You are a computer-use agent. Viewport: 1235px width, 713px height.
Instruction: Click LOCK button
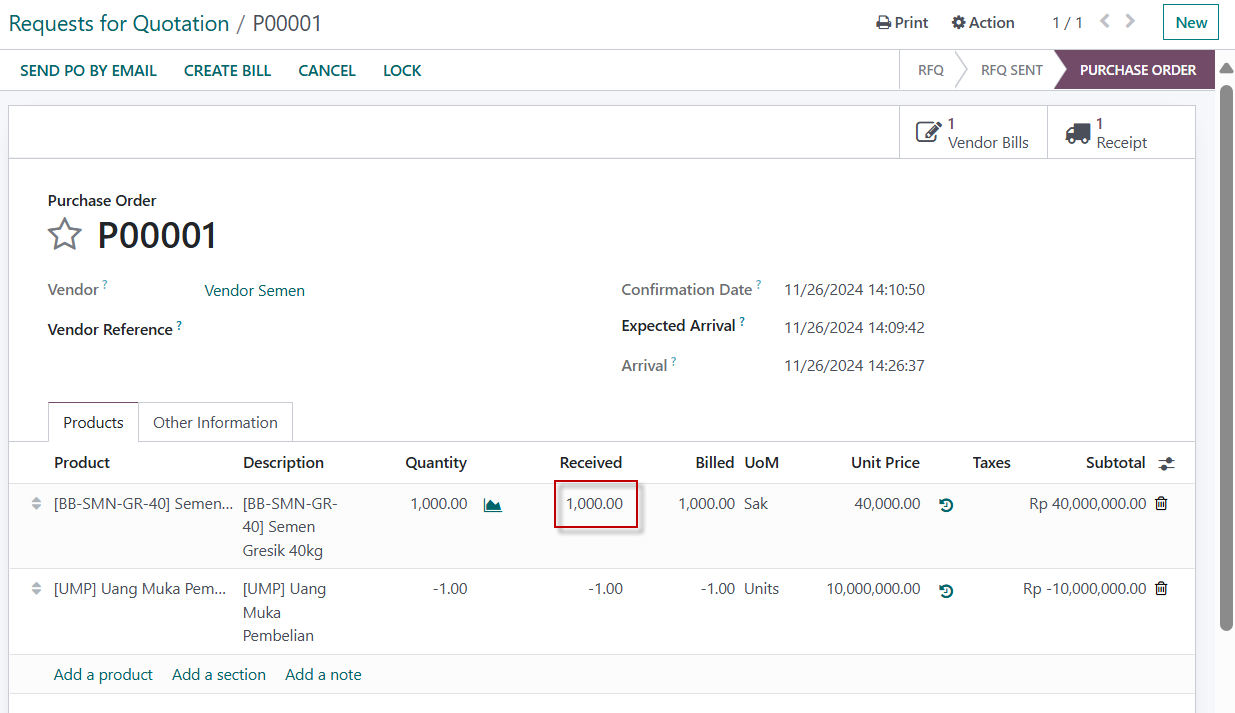402,70
